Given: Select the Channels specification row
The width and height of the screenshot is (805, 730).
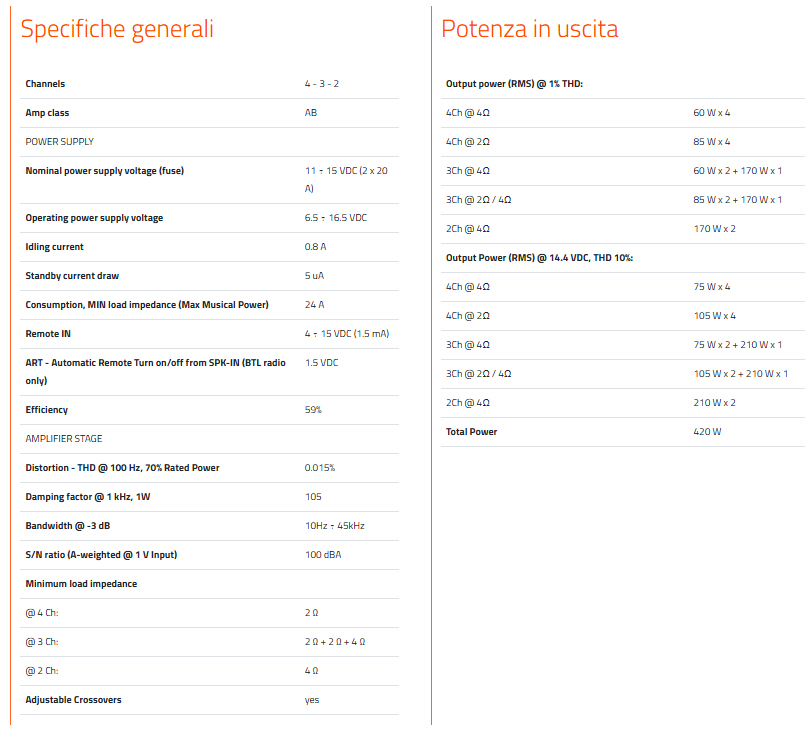Looking at the screenshot, I should 209,84.
